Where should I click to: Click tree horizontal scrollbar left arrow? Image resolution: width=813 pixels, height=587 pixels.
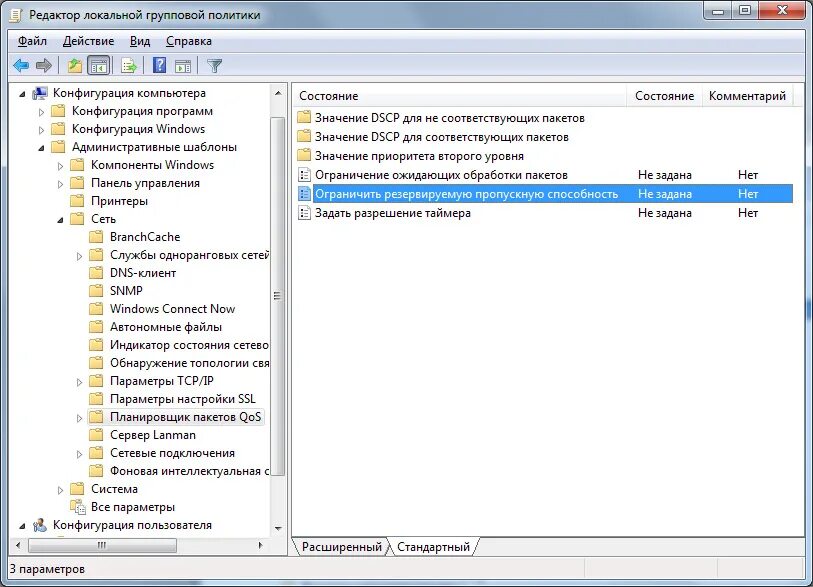point(18,546)
